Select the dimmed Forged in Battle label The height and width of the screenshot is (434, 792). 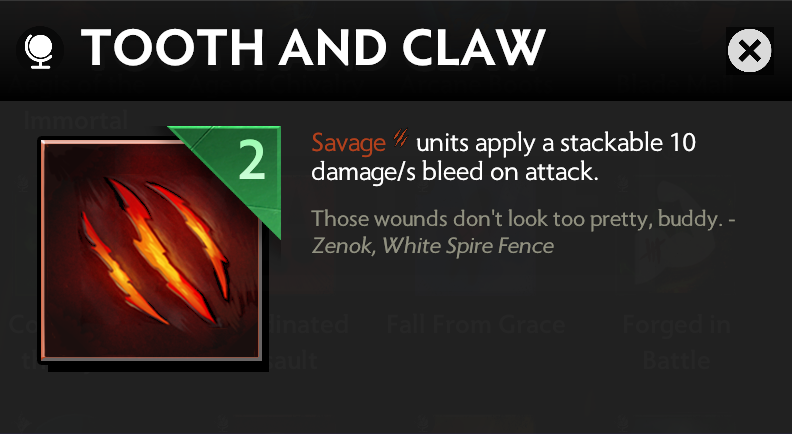point(676,342)
